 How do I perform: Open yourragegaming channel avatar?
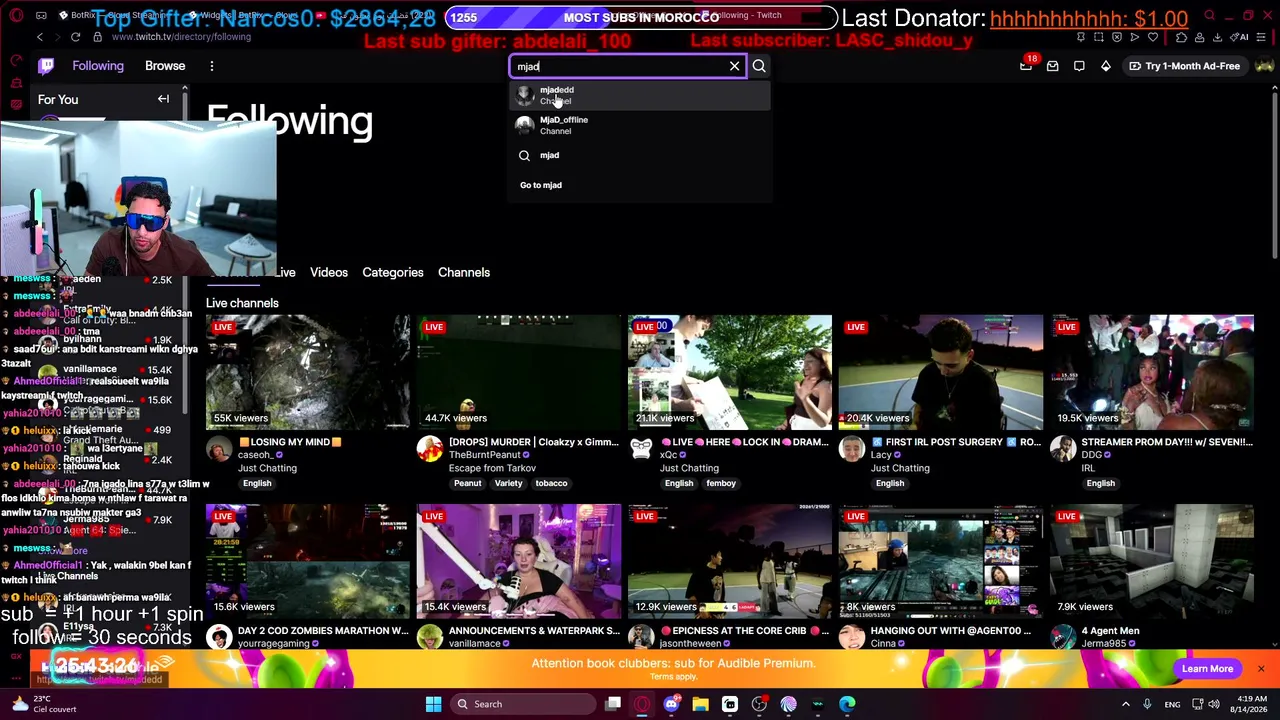[x=219, y=637]
